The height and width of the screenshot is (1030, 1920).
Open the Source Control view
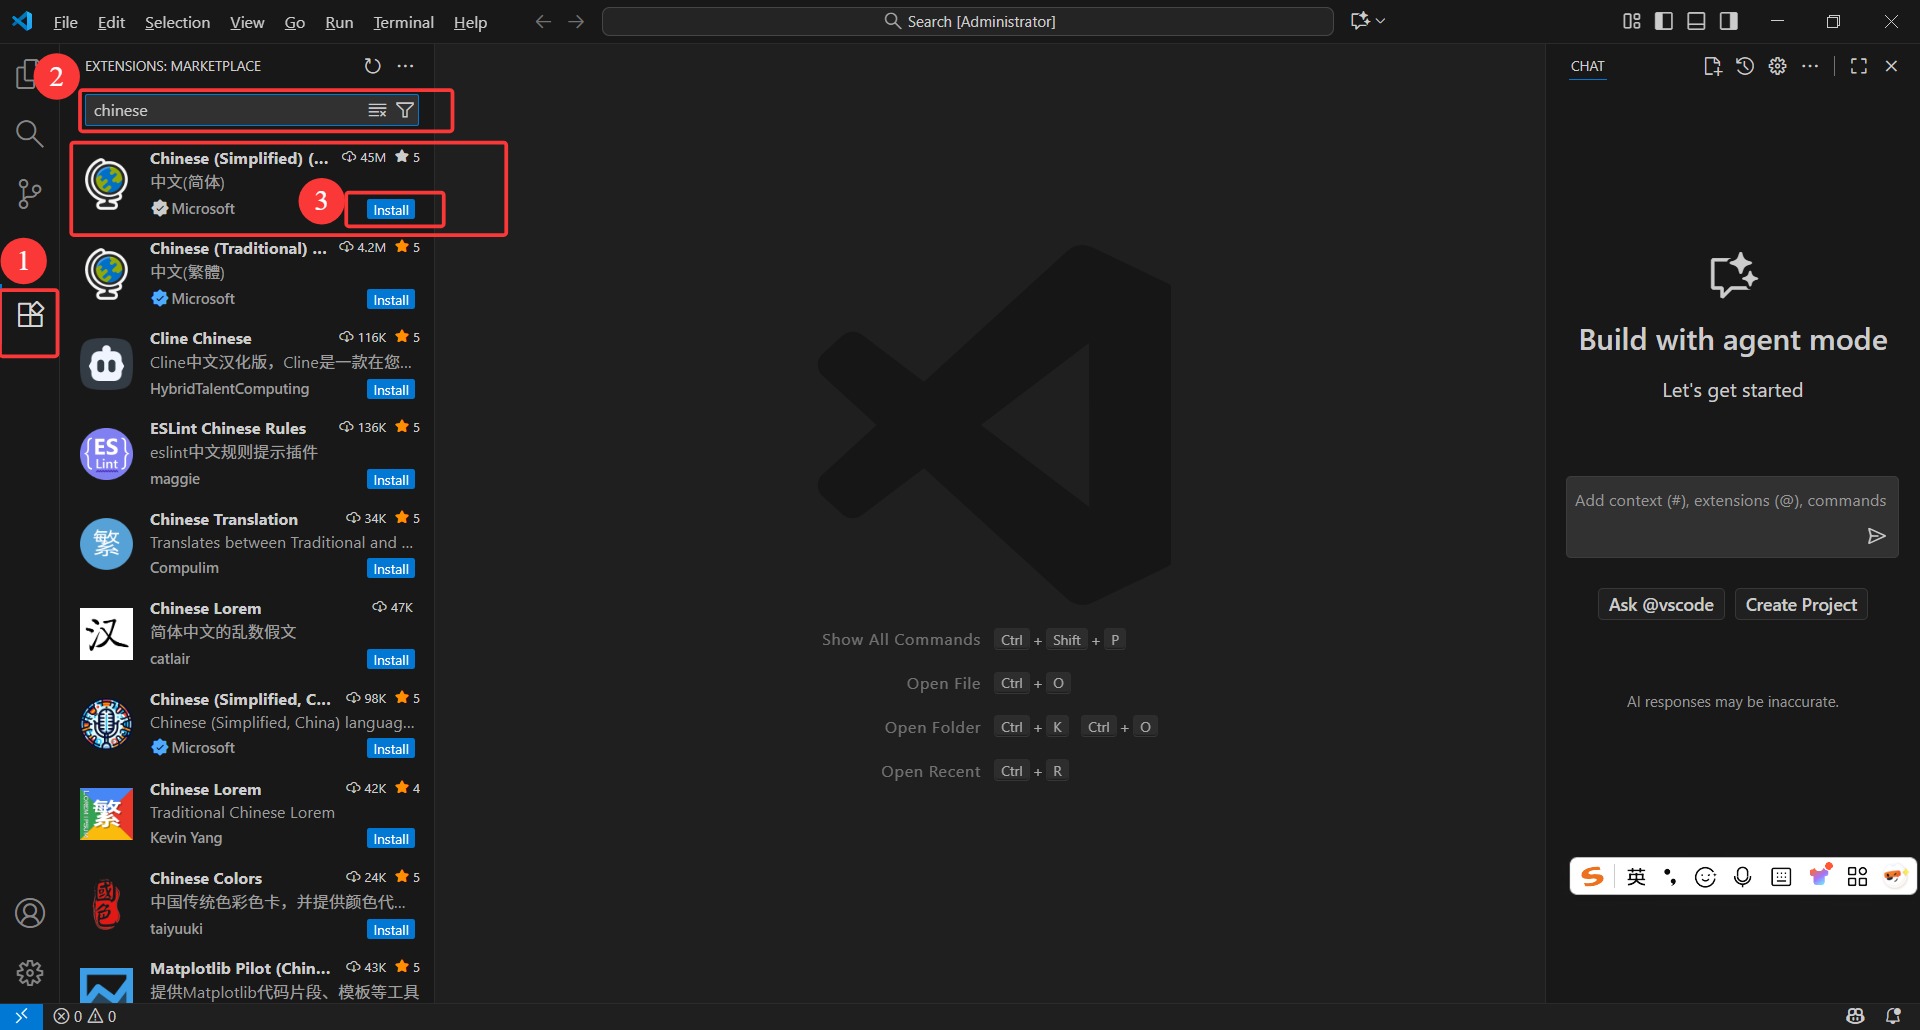tap(30, 194)
